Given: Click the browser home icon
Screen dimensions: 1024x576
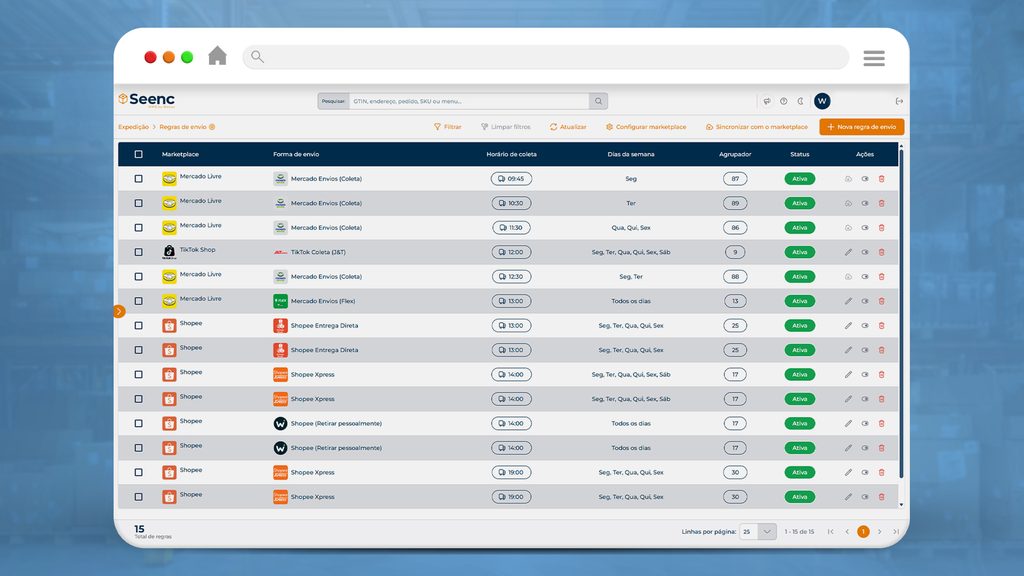Looking at the screenshot, I should pos(217,56).
